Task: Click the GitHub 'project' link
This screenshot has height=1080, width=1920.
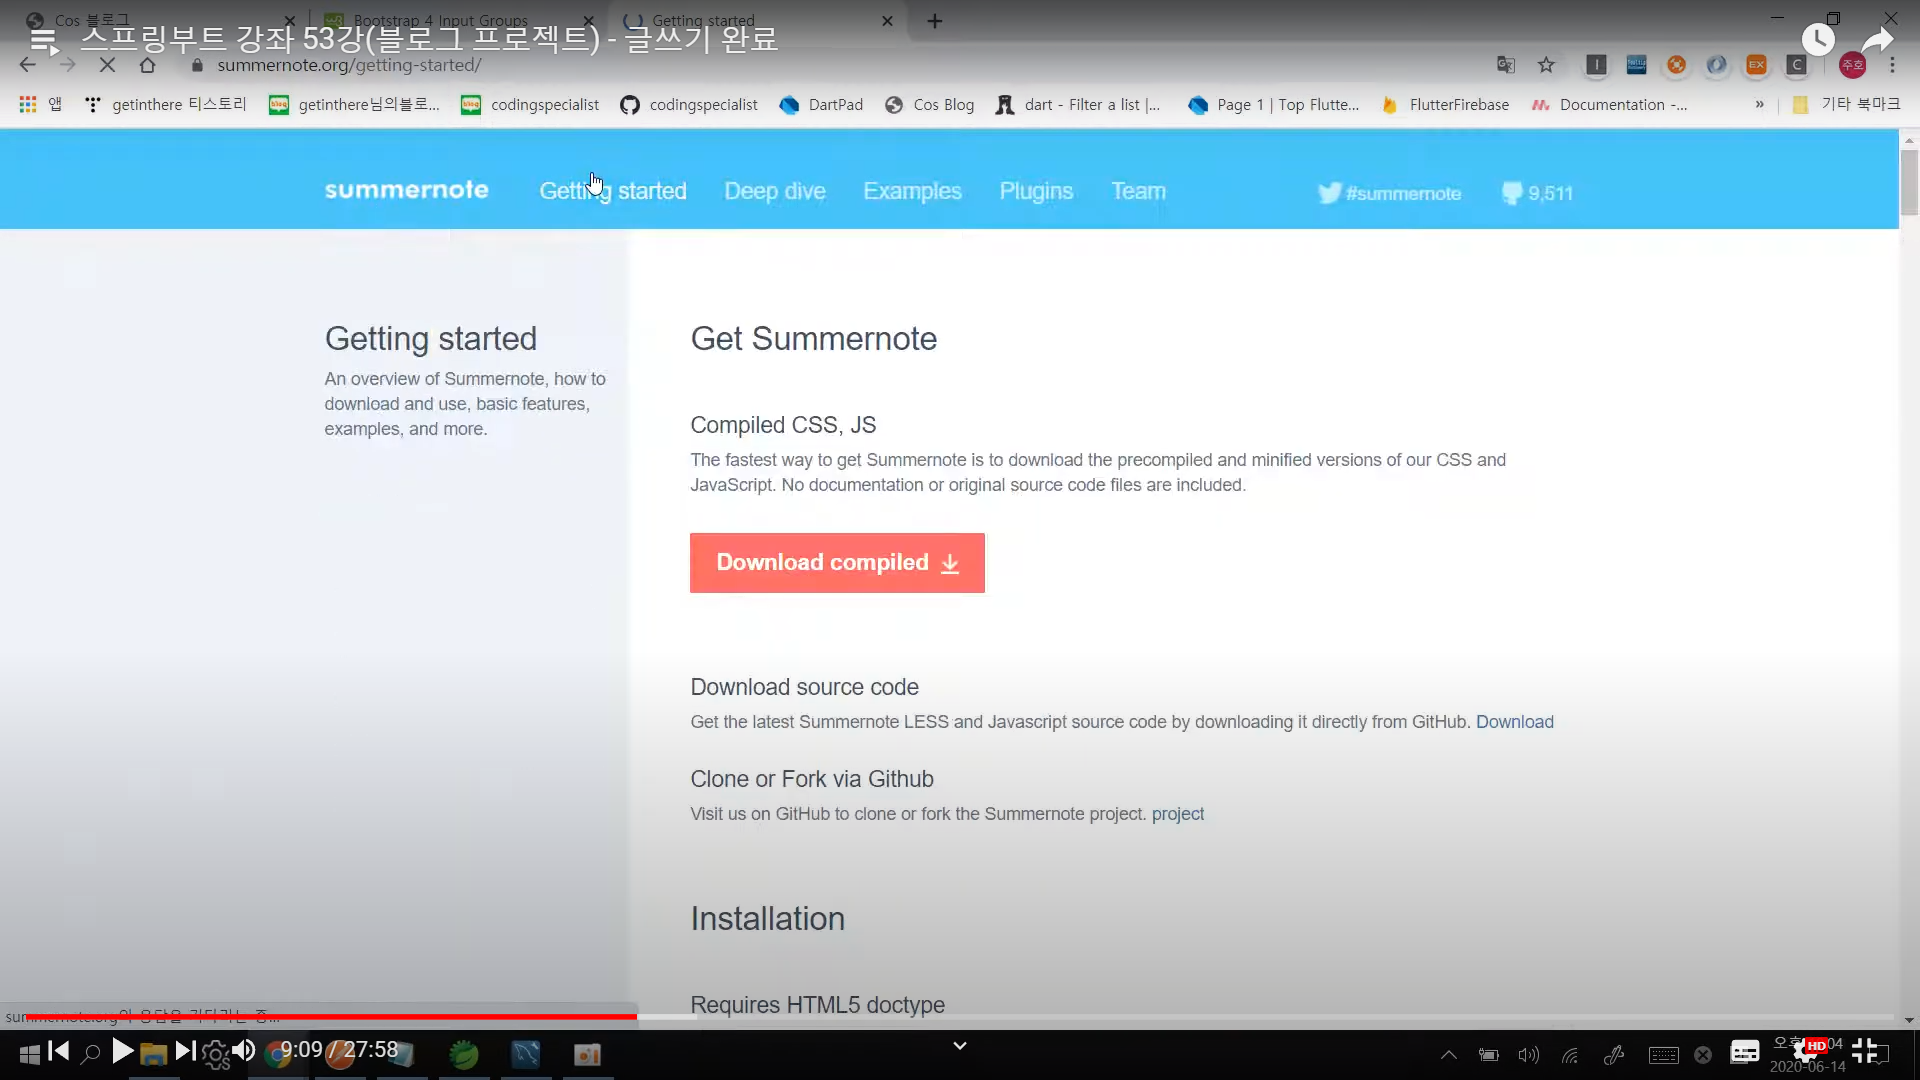Action: coord(1178,814)
